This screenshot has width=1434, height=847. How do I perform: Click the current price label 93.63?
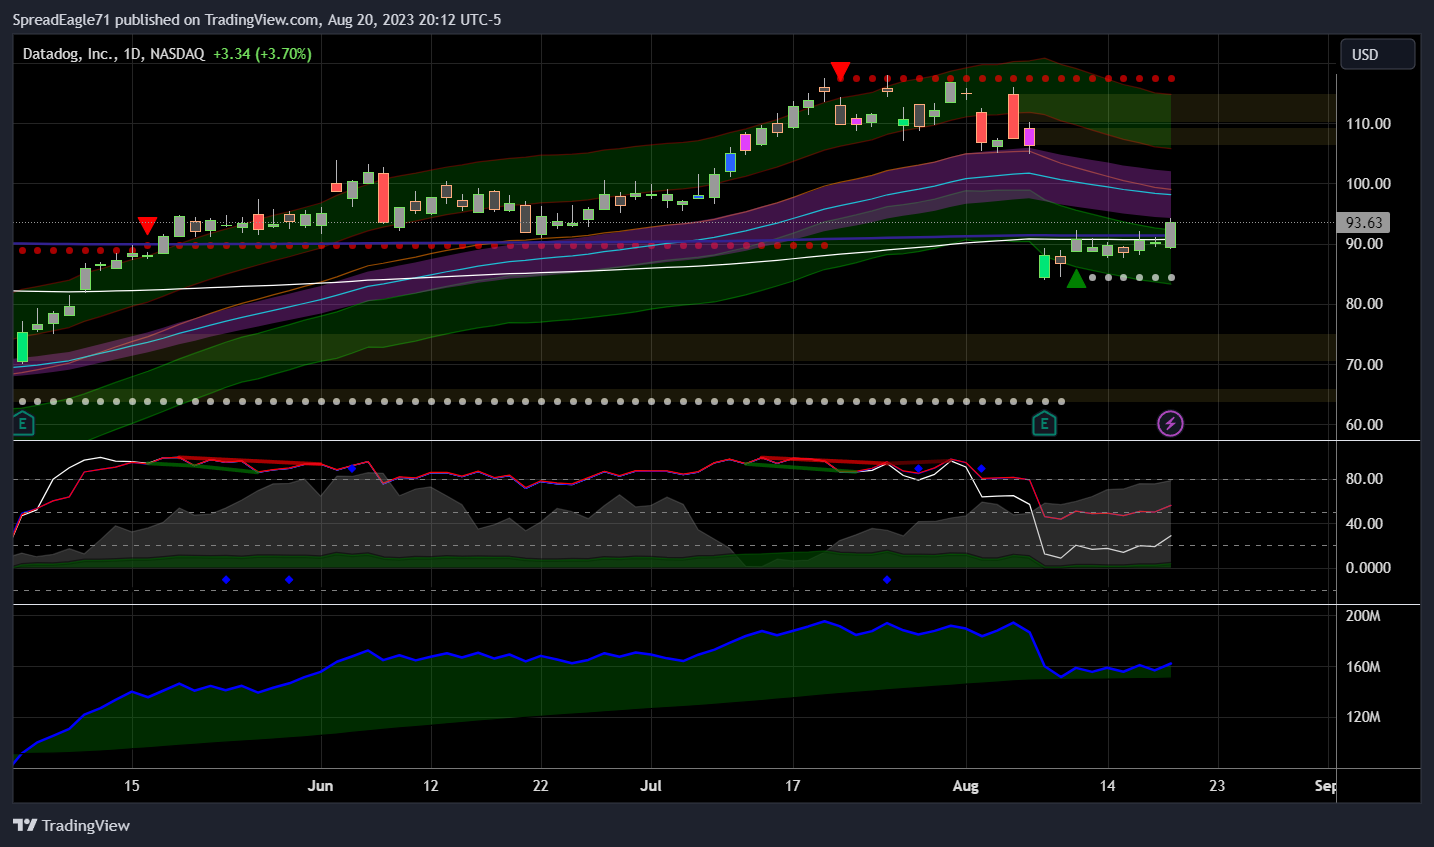point(1364,223)
